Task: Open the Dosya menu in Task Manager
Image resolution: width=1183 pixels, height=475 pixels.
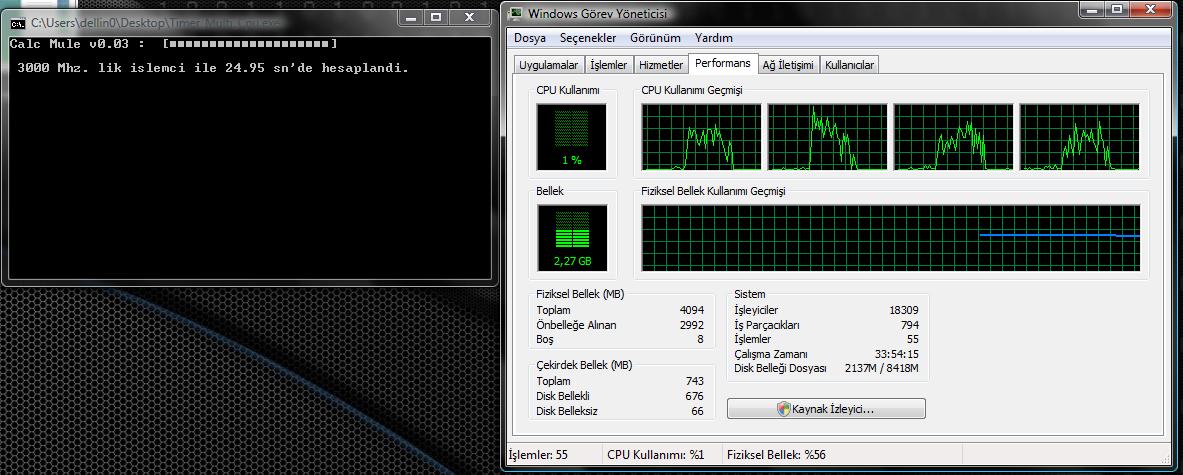Action: (530, 38)
